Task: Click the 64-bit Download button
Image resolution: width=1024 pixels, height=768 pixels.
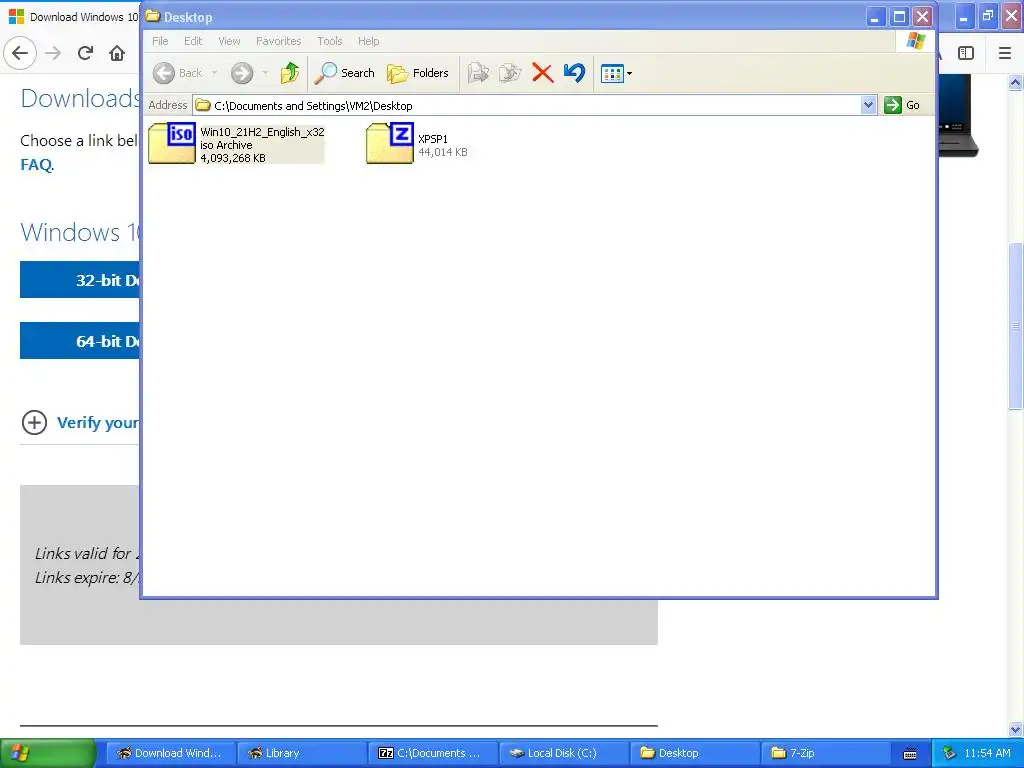Action: point(80,341)
